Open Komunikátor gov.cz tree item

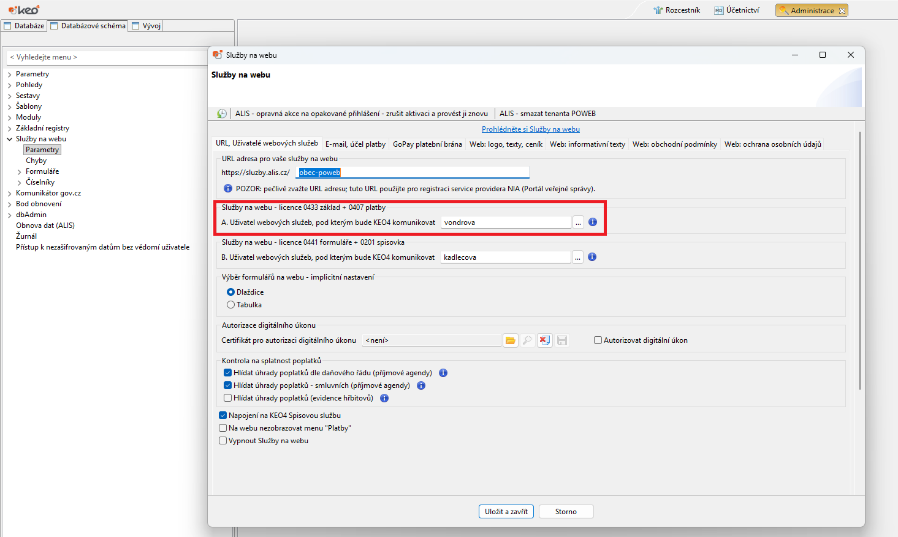click(x=48, y=194)
